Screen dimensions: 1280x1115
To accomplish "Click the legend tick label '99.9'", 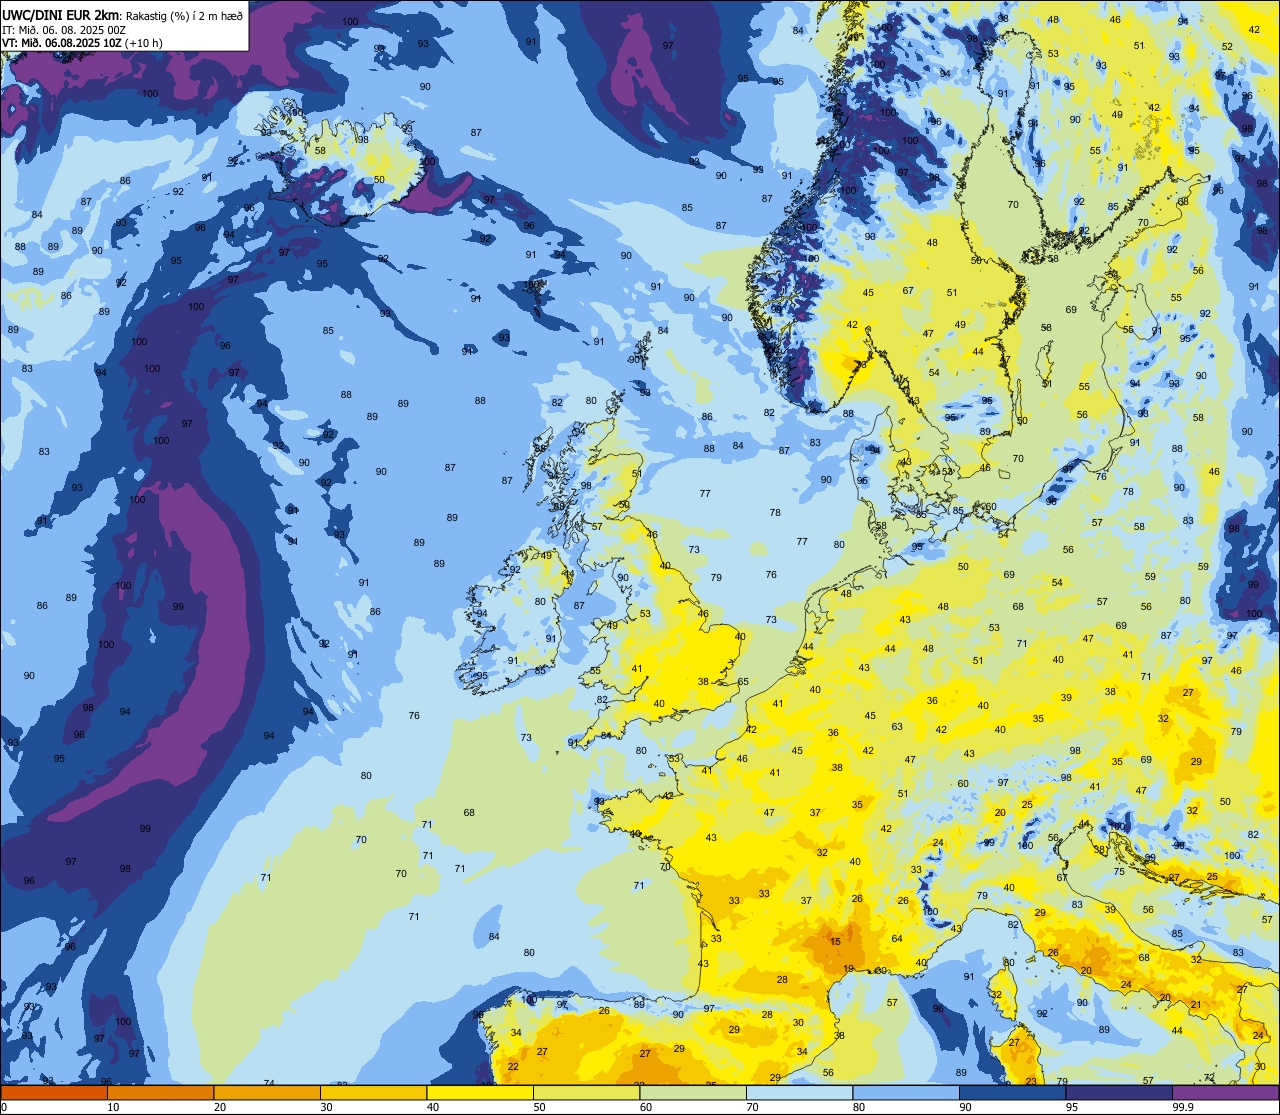I will (1182, 1107).
